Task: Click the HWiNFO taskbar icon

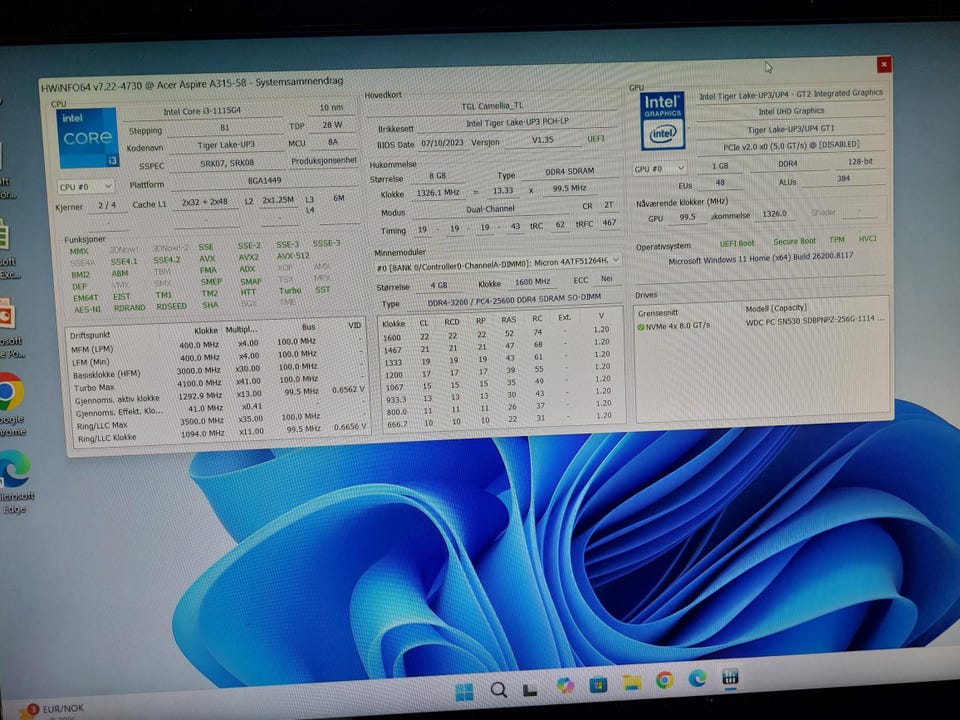Action: [730, 677]
